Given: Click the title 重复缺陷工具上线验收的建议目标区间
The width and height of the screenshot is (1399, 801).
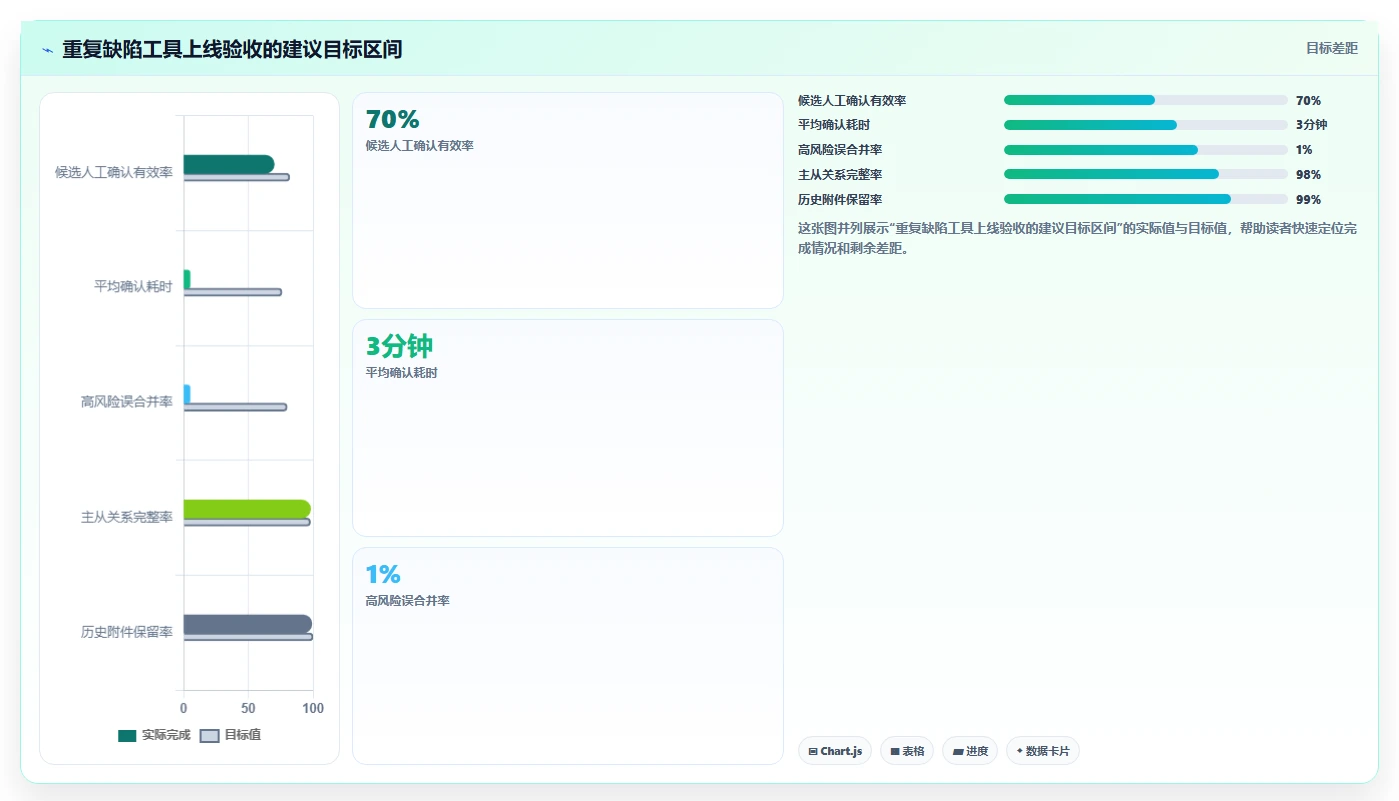Looking at the screenshot, I should 232,49.
